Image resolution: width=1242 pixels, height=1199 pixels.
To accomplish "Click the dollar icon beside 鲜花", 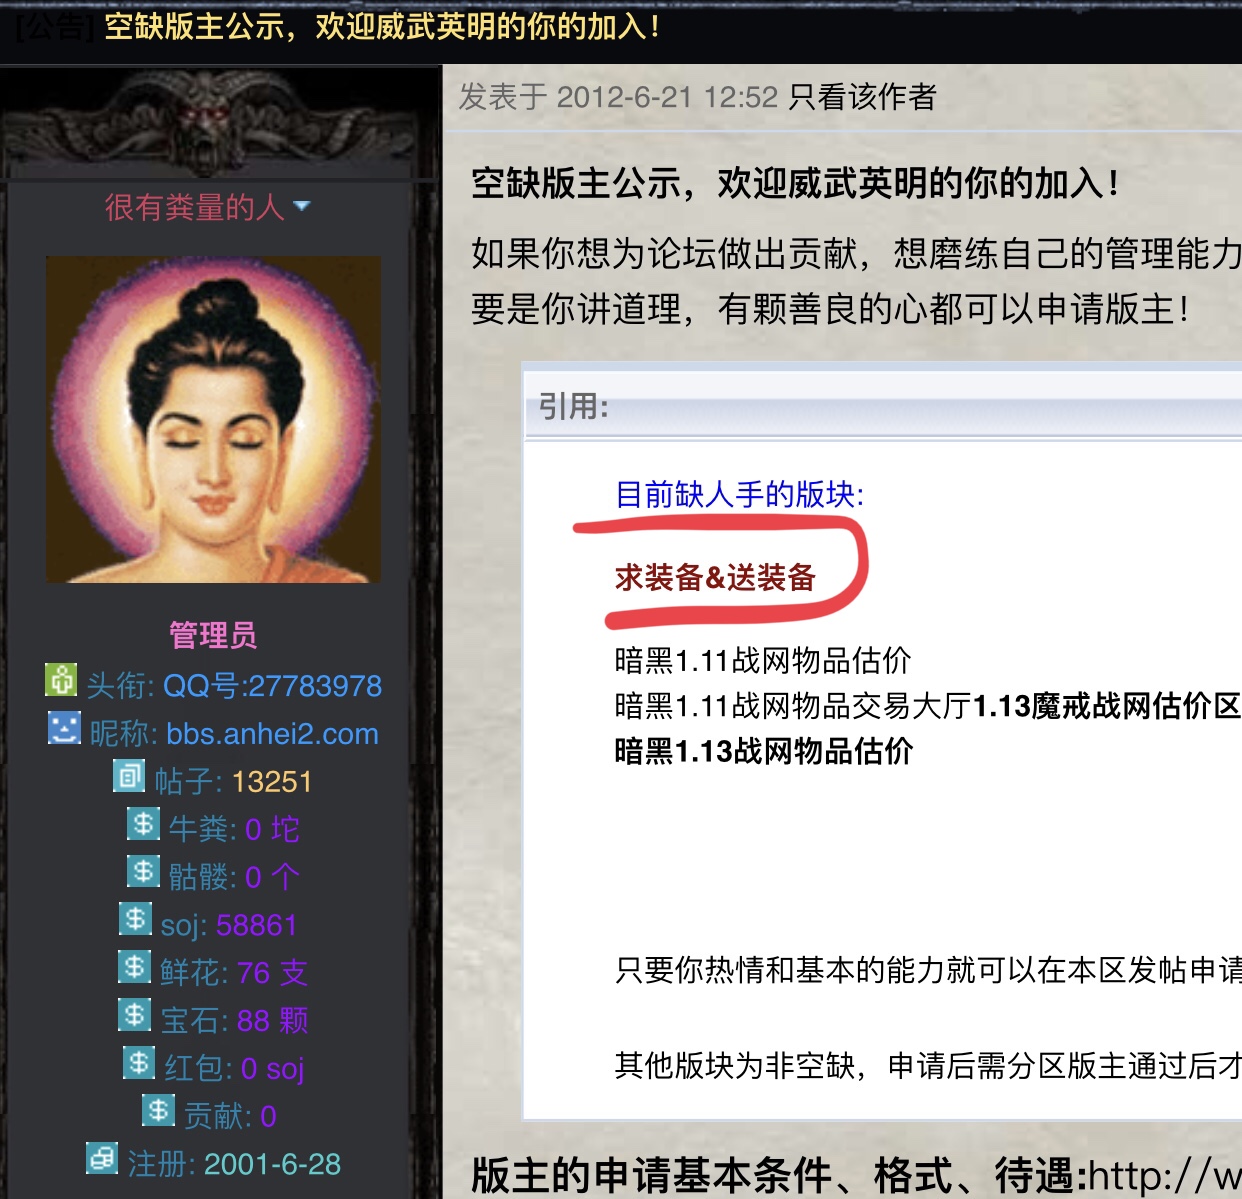I will pyautogui.click(x=135, y=967).
